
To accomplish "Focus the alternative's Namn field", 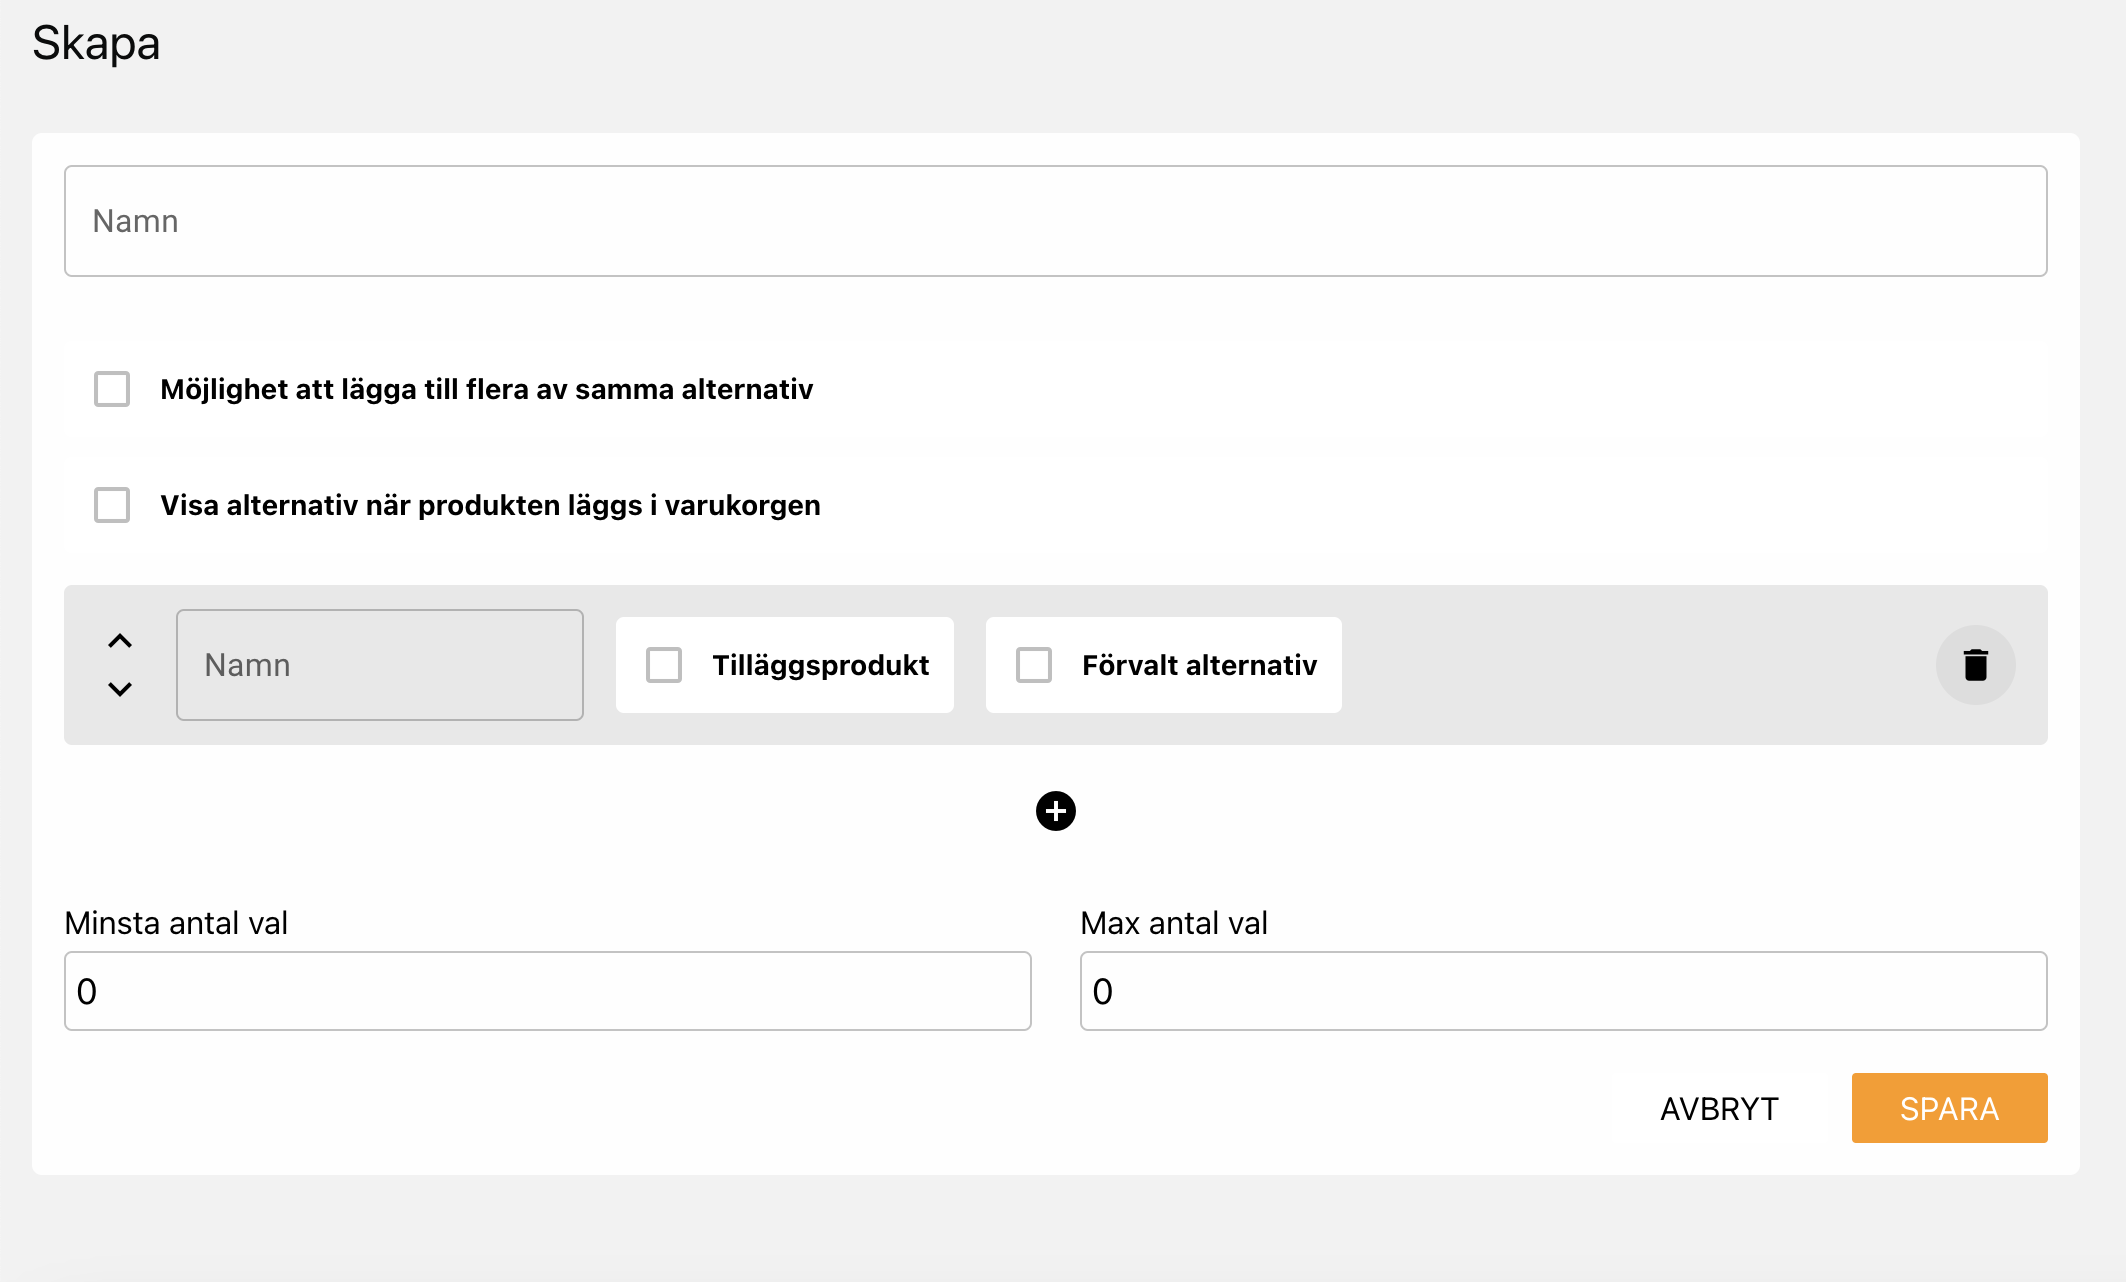I will 380,665.
